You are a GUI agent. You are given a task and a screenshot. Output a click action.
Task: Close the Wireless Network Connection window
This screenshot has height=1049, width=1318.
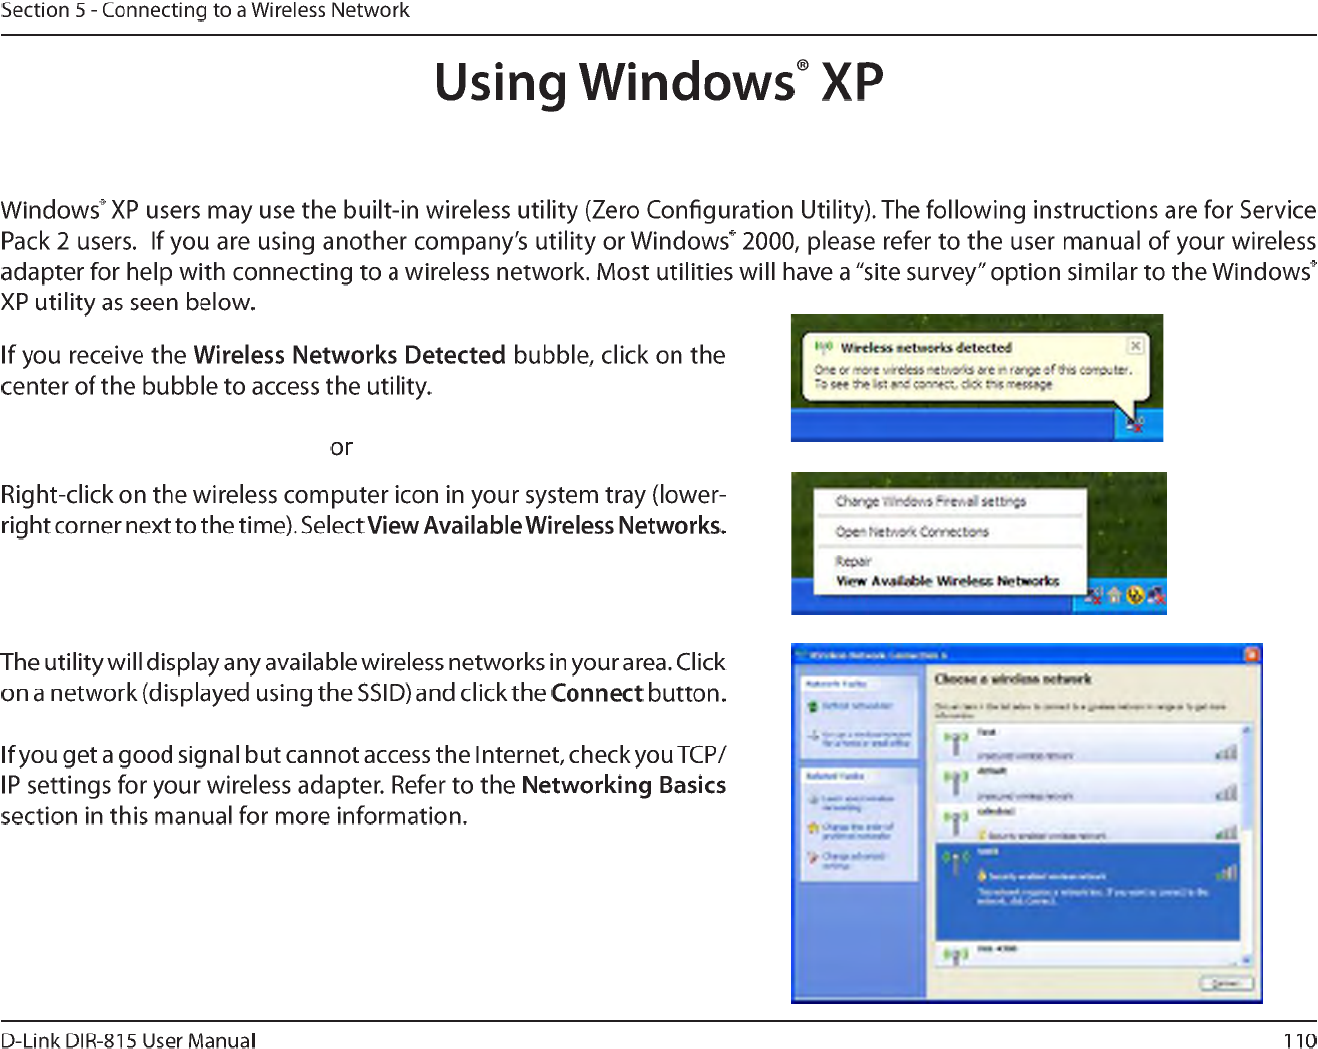(1251, 655)
